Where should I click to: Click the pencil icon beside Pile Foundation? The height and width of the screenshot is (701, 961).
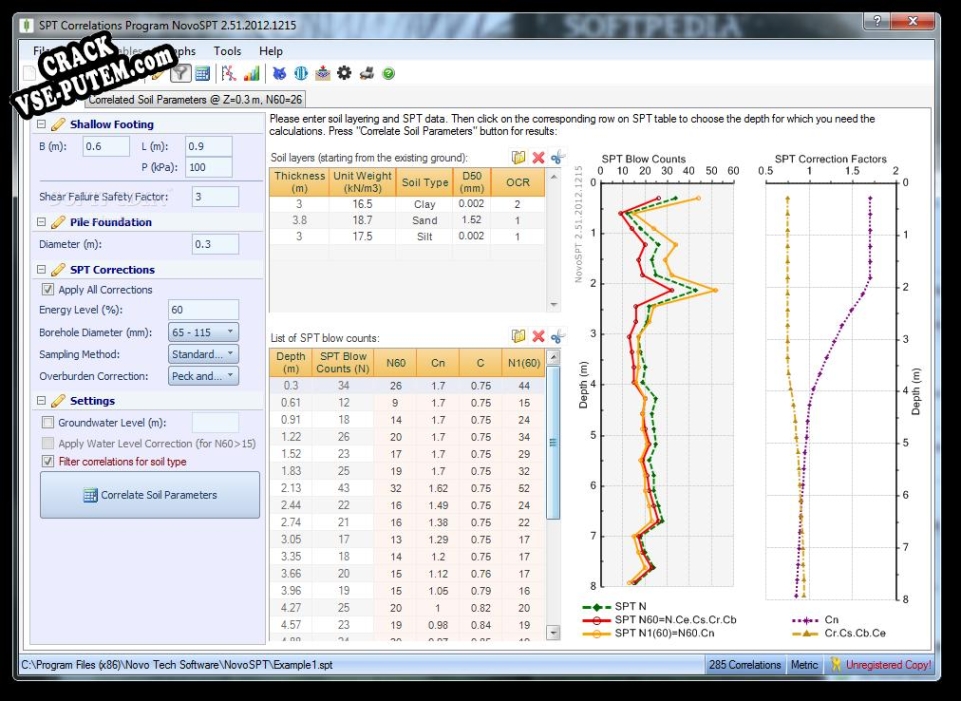point(58,222)
